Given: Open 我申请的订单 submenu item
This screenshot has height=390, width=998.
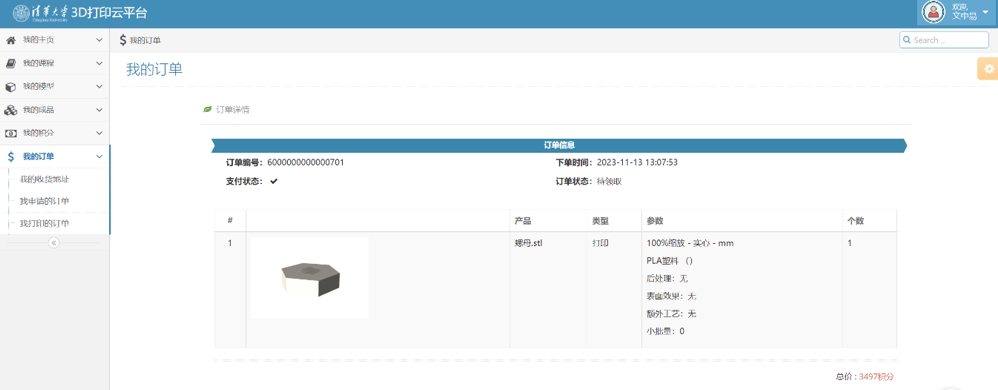Looking at the screenshot, I should coord(45,201).
